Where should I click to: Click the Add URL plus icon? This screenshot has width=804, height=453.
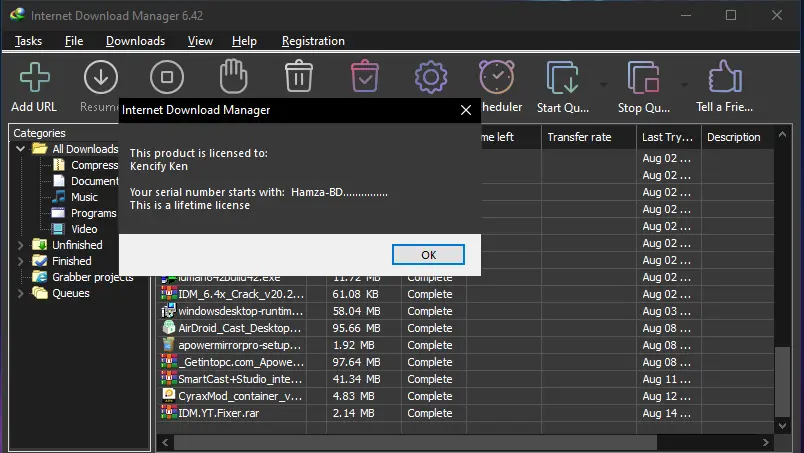coord(34,77)
